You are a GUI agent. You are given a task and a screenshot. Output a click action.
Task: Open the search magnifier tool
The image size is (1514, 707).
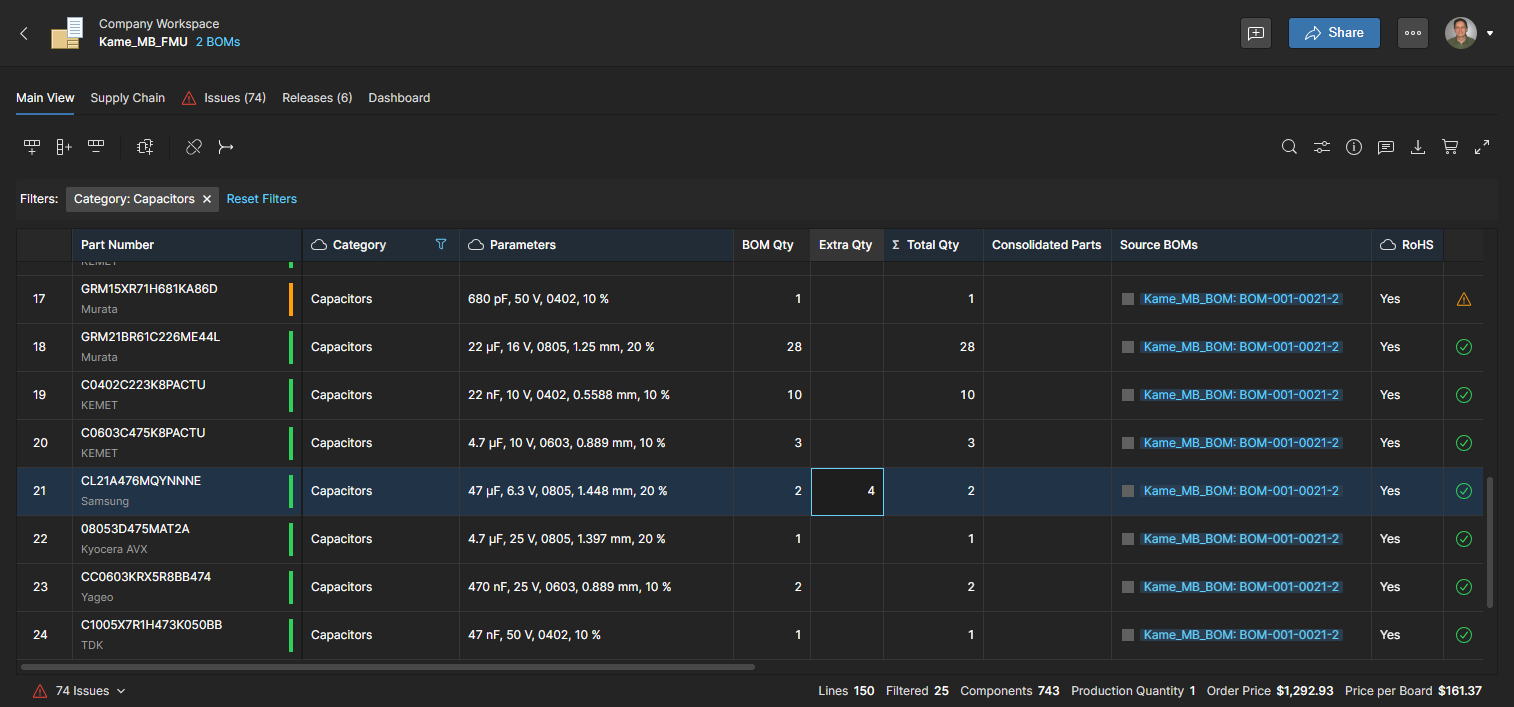pos(1290,147)
